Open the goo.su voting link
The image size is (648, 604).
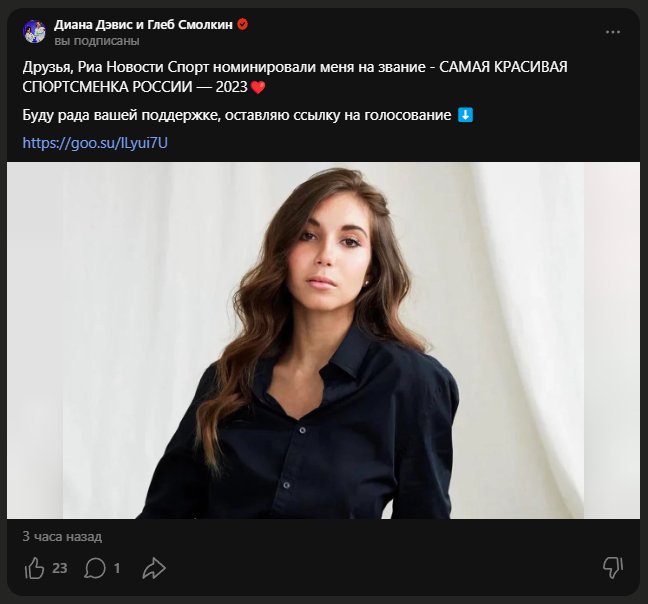(x=94, y=143)
